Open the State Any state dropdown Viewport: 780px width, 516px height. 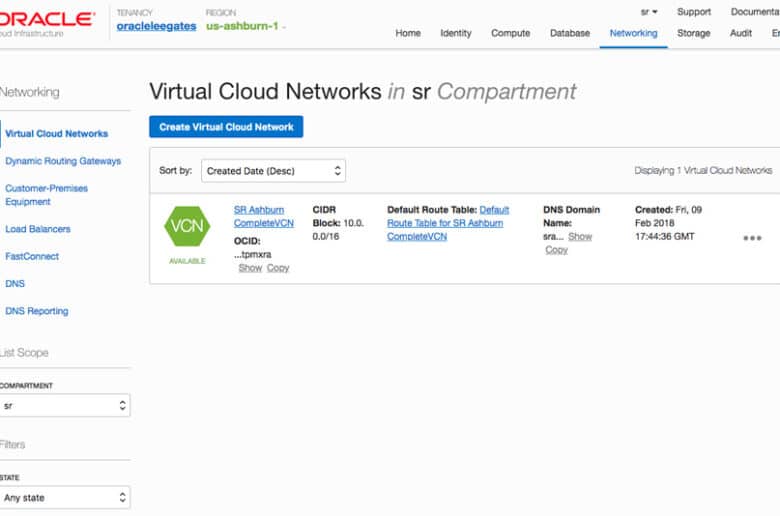click(x=65, y=498)
